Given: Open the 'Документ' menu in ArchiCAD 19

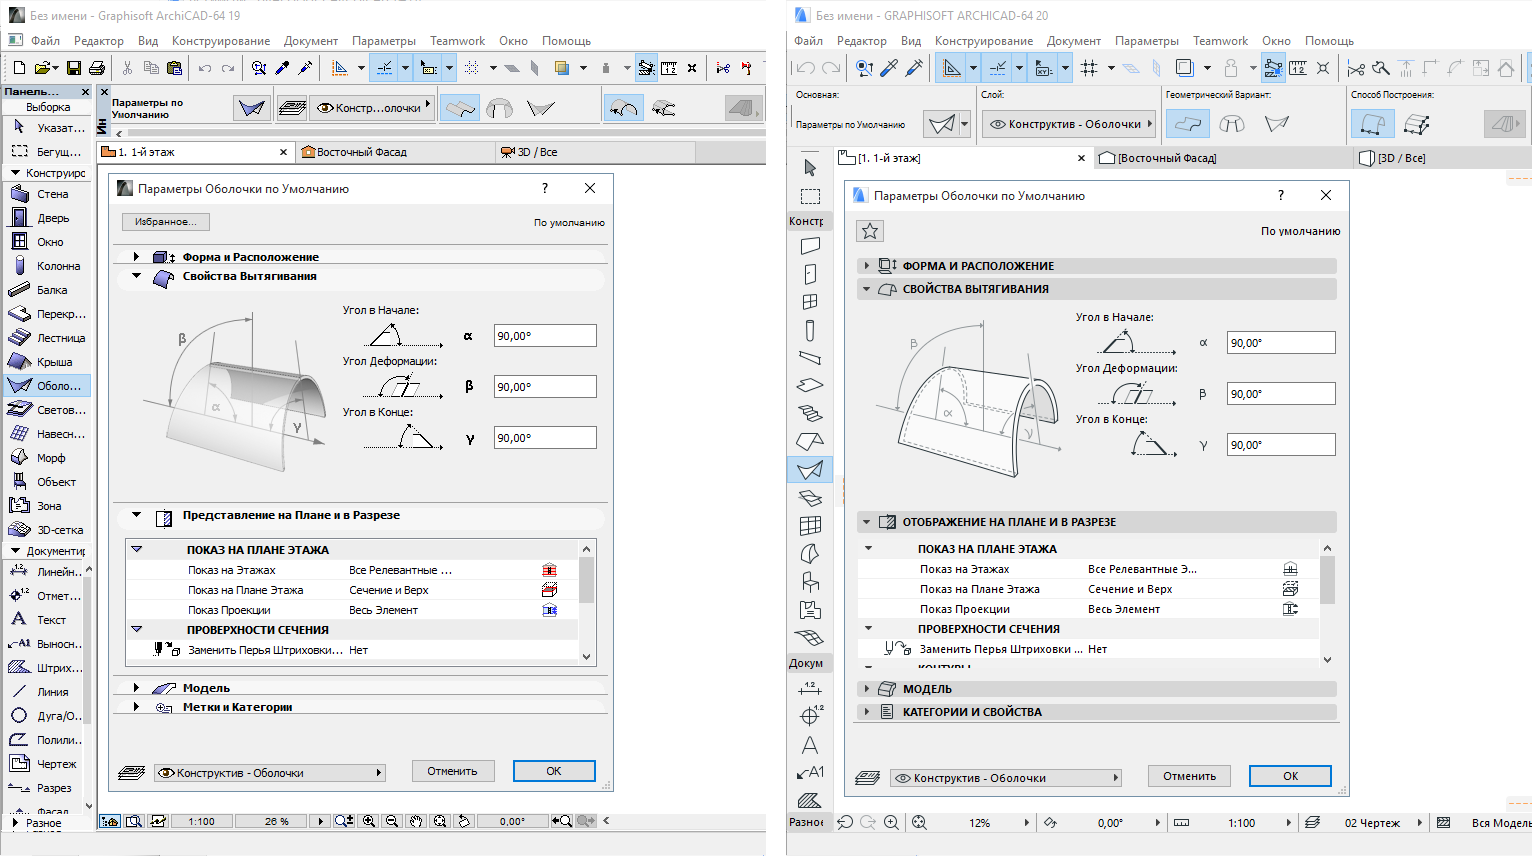Looking at the screenshot, I should (x=310, y=41).
